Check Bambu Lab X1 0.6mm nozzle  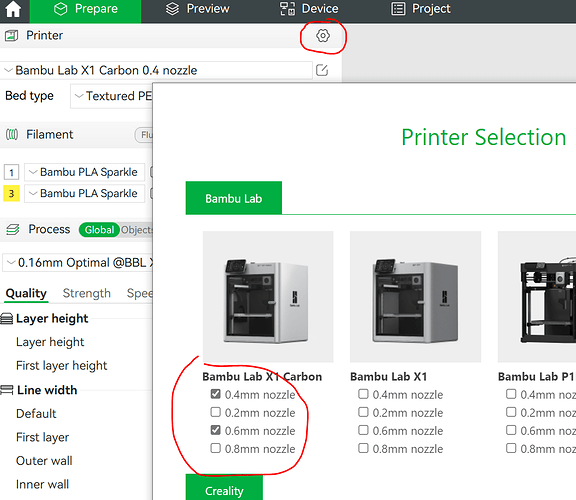click(363, 430)
